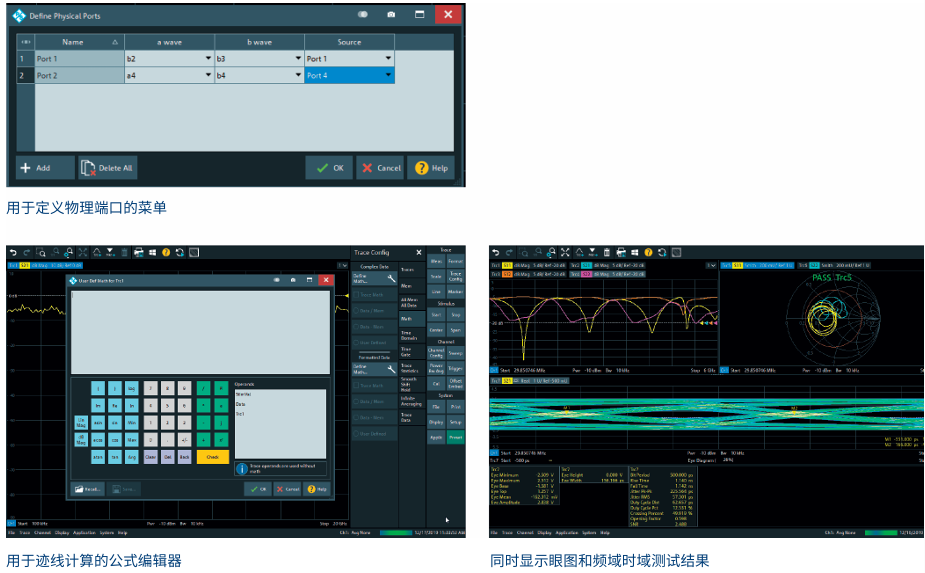The width and height of the screenshot is (925, 573).
Task: Click the undo arrow in the left analyzer toolbar
Action: 13,253
